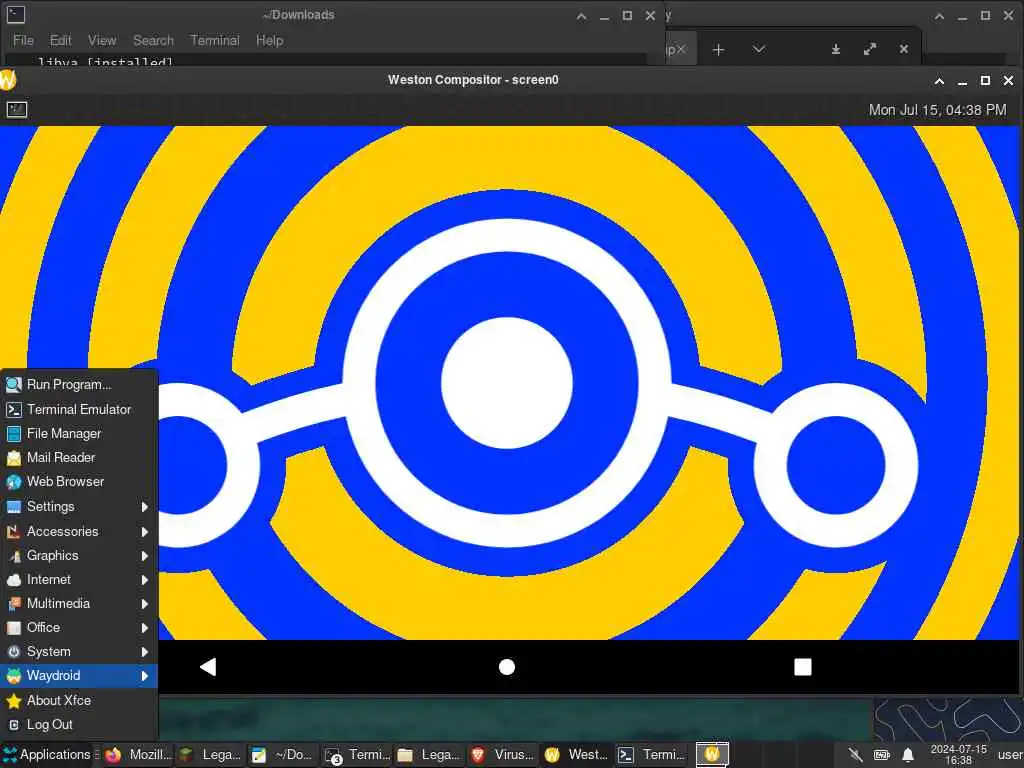The width and height of the screenshot is (1024, 768).
Task: Tap Android home circle button
Action: [507, 667]
